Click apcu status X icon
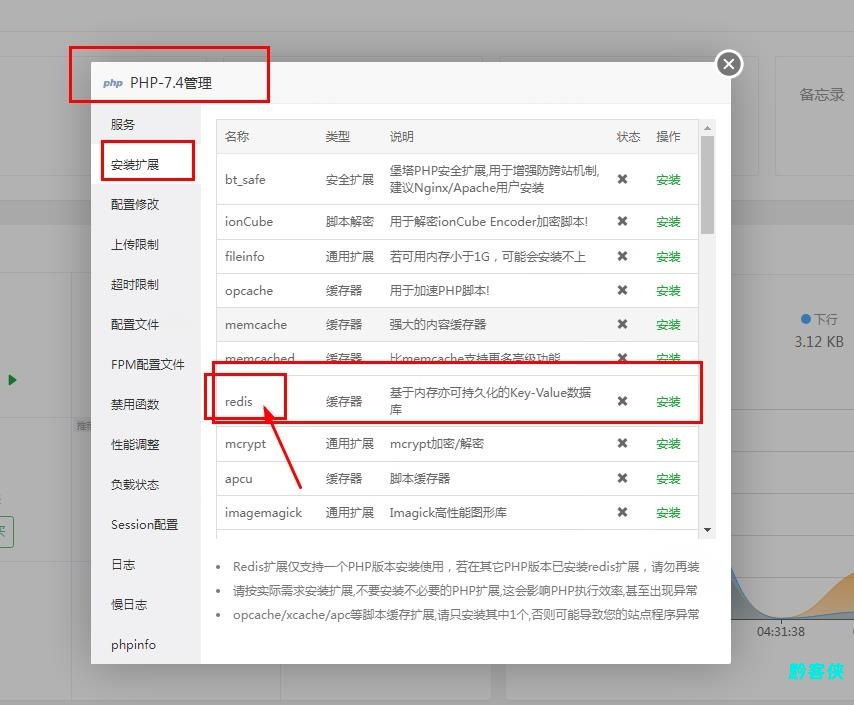The width and height of the screenshot is (854, 705). coord(623,478)
